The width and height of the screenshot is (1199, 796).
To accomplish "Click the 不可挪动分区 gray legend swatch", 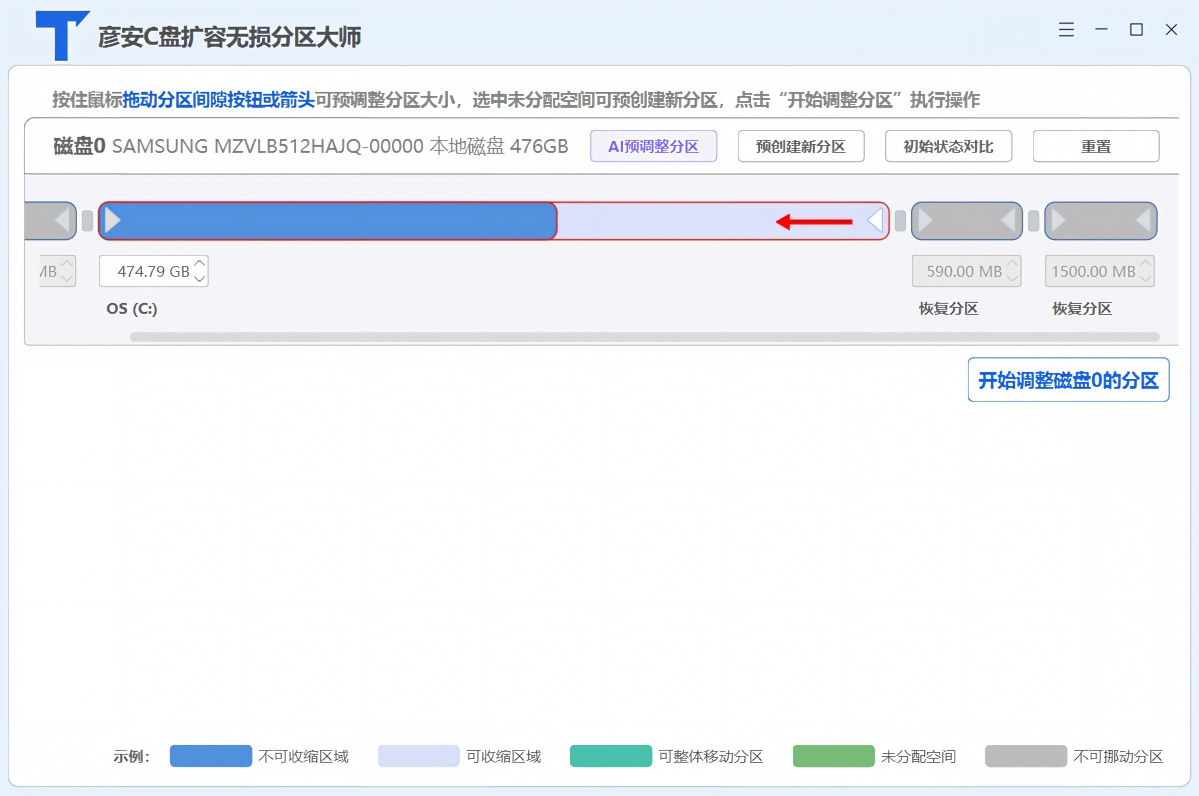I will coord(1025,756).
